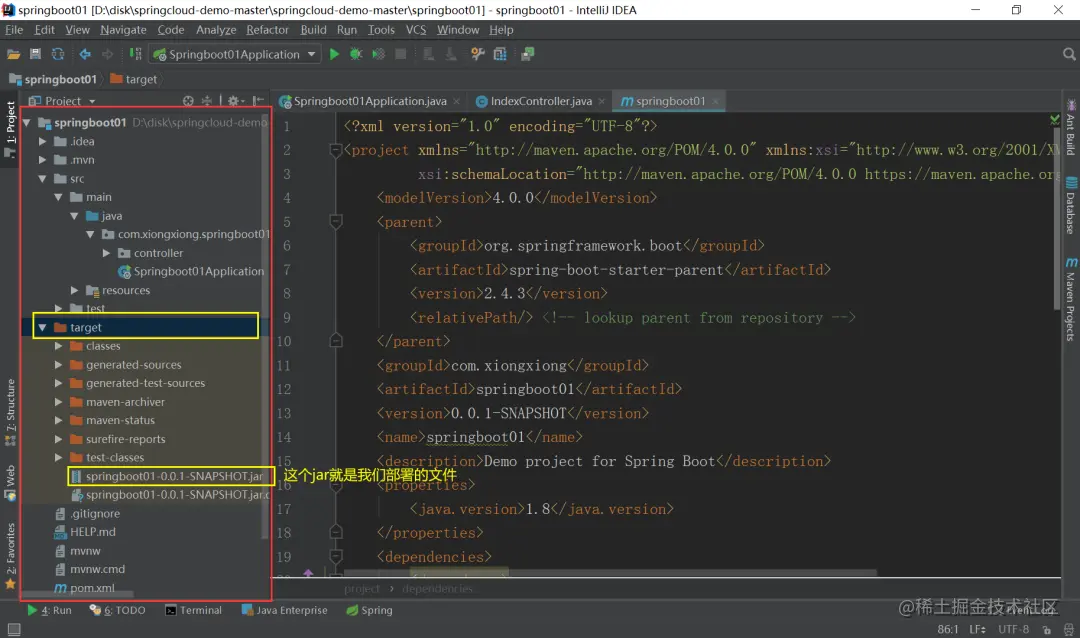Expand the classes folder
This screenshot has width=1080, height=638.
pyautogui.click(x=59, y=346)
